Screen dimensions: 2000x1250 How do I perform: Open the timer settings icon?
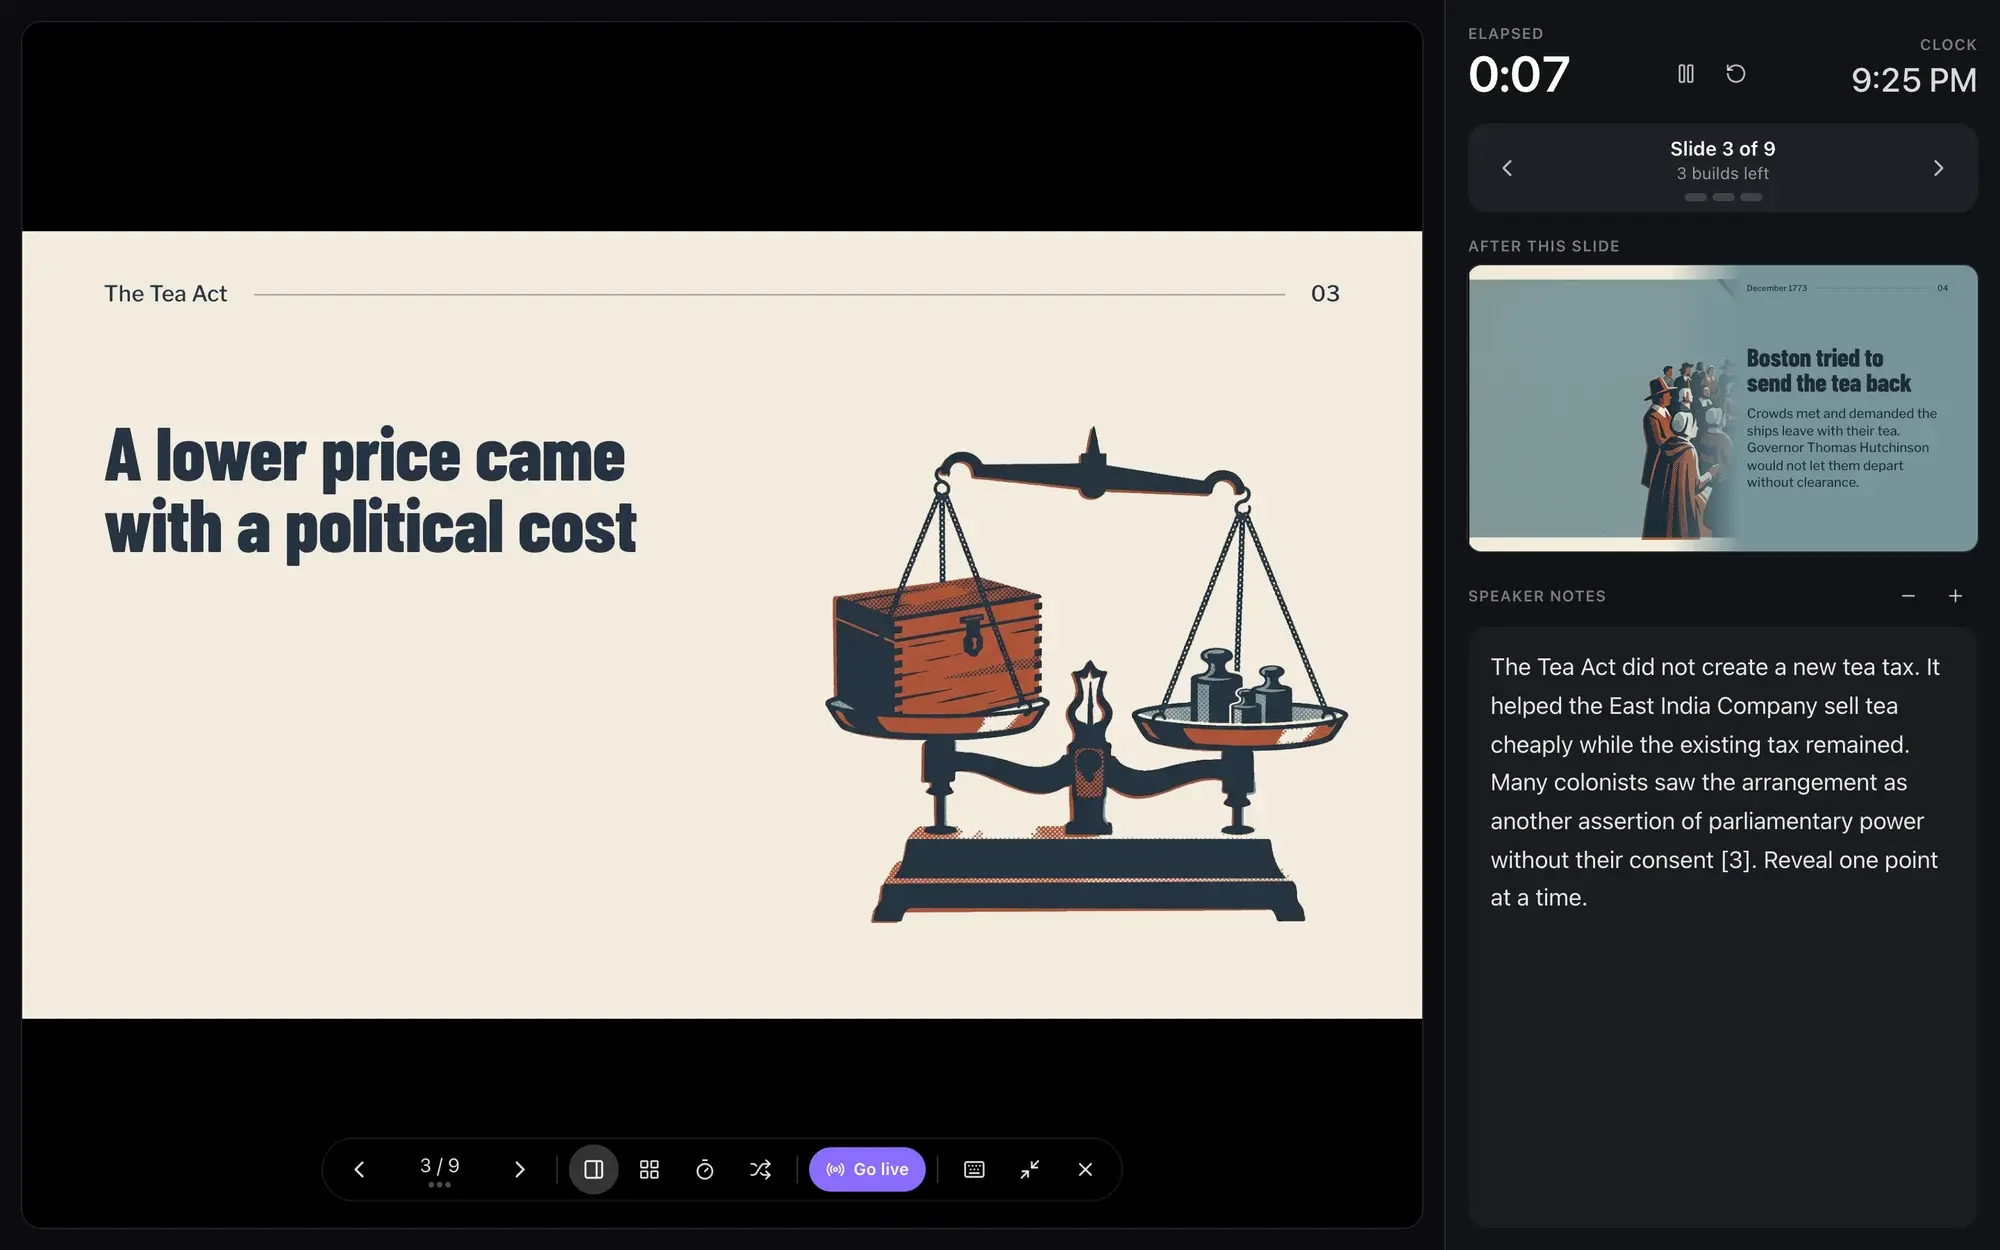[x=705, y=1169]
